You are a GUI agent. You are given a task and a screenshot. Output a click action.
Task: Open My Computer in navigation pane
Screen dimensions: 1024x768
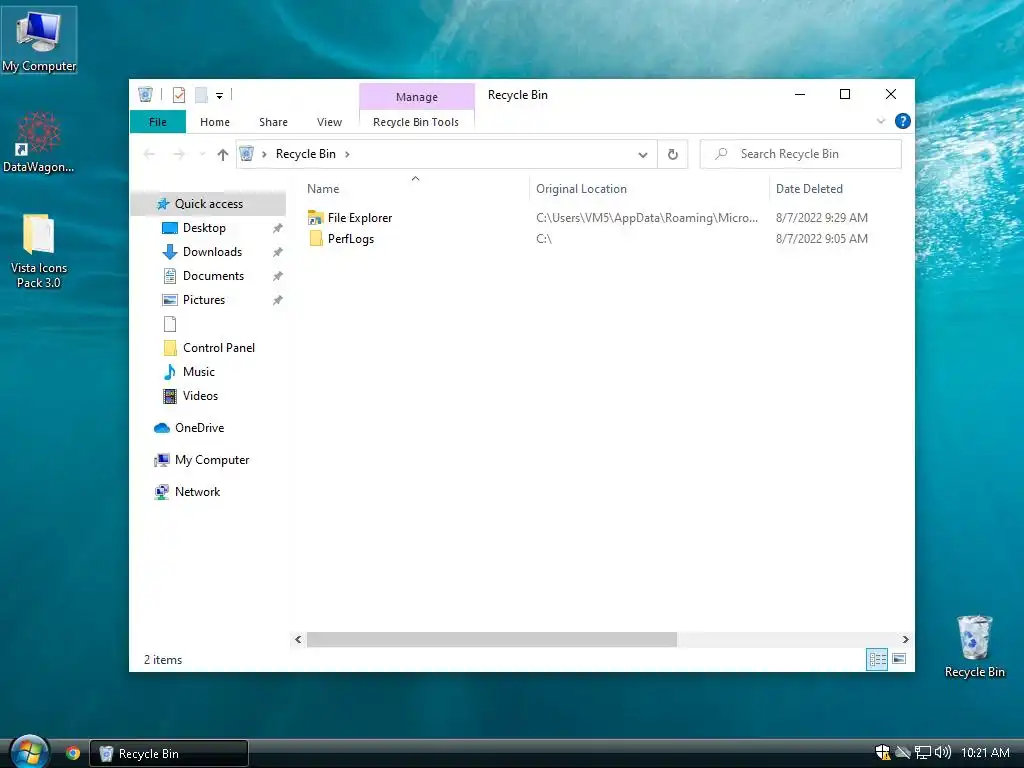[x=212, y=460]
